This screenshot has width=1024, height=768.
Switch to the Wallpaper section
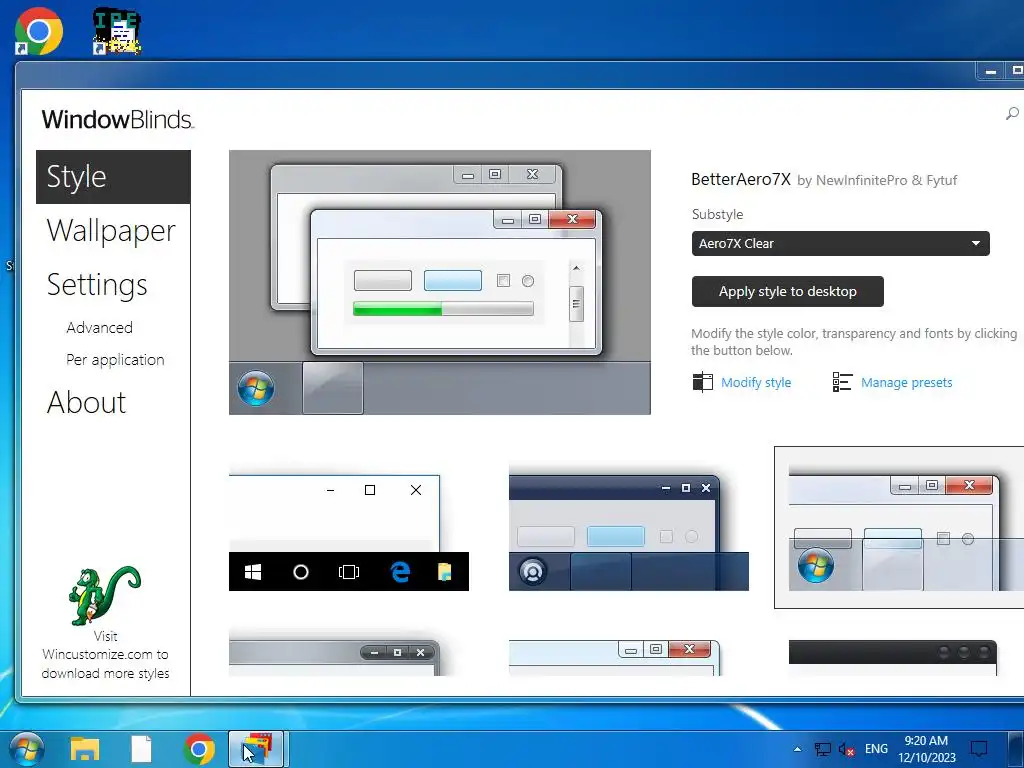(111, 231)
